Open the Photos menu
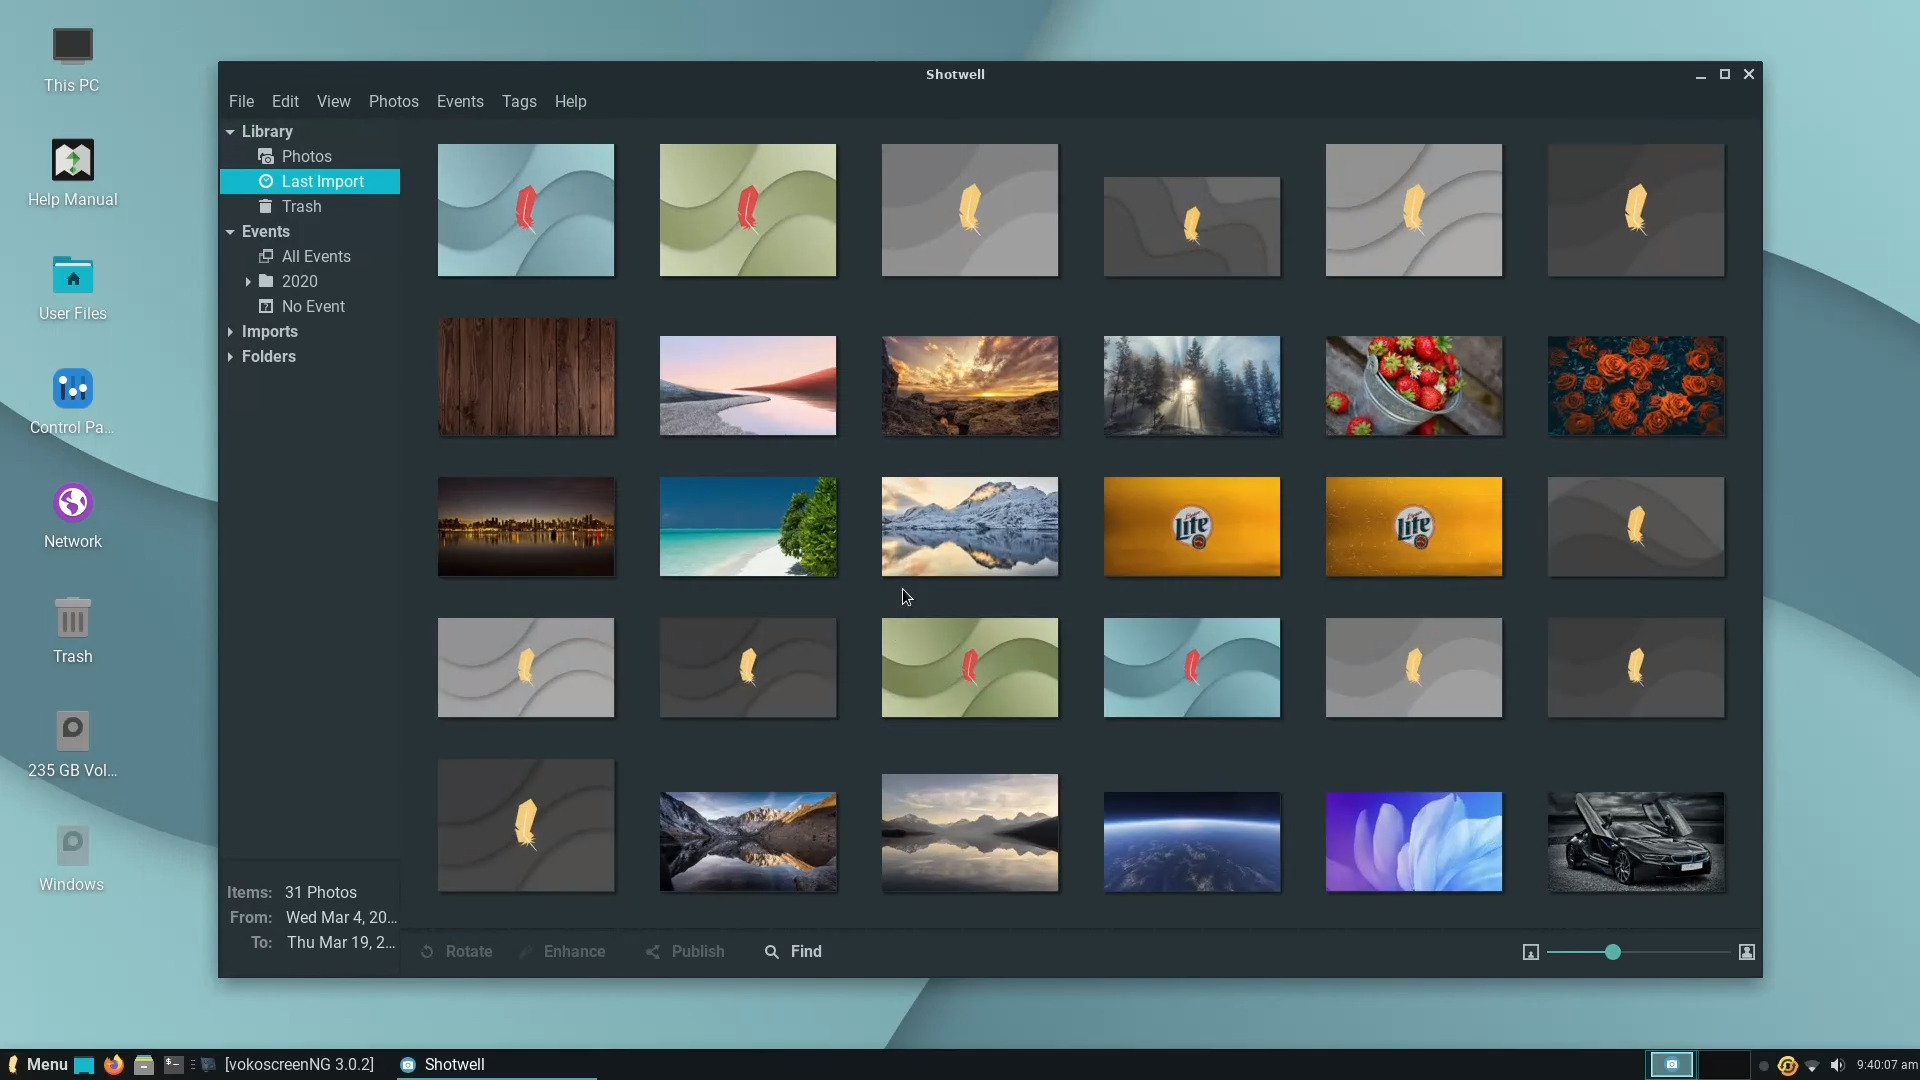 point(393,101)
